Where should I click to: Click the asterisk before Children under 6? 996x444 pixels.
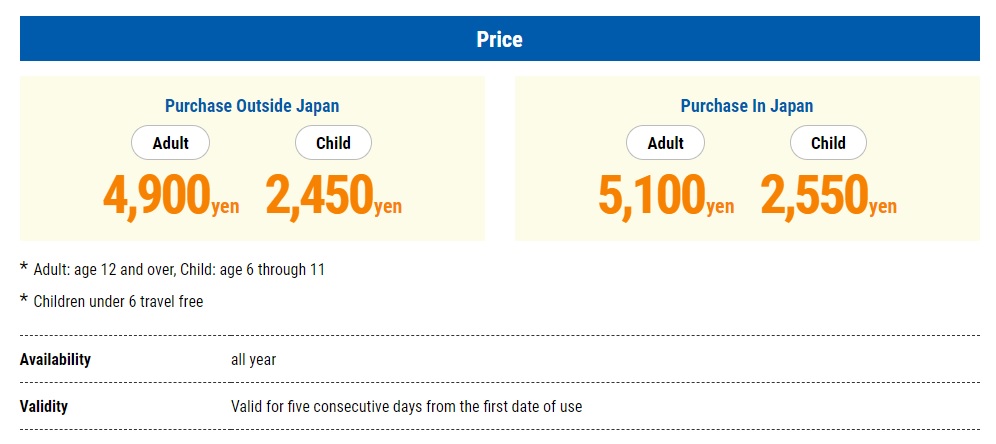point(24,298)
